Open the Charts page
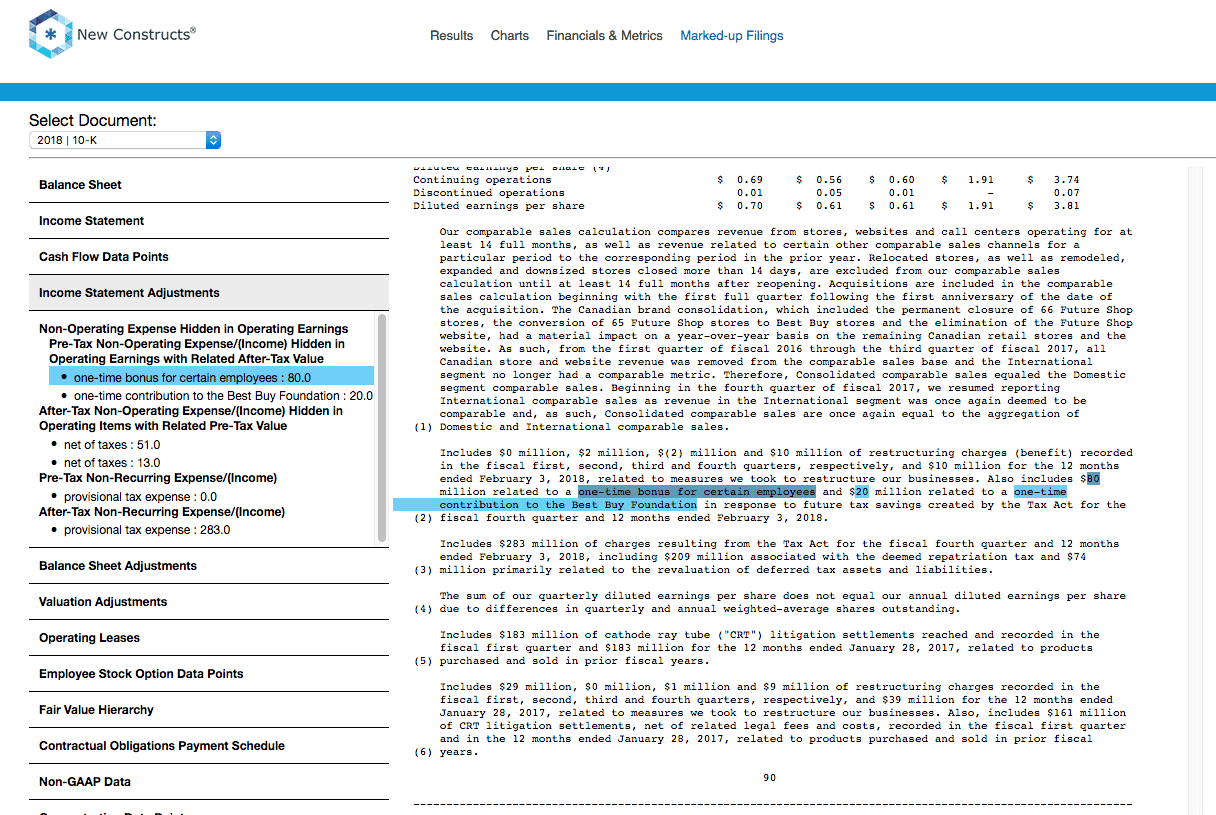 pos(510,35)
